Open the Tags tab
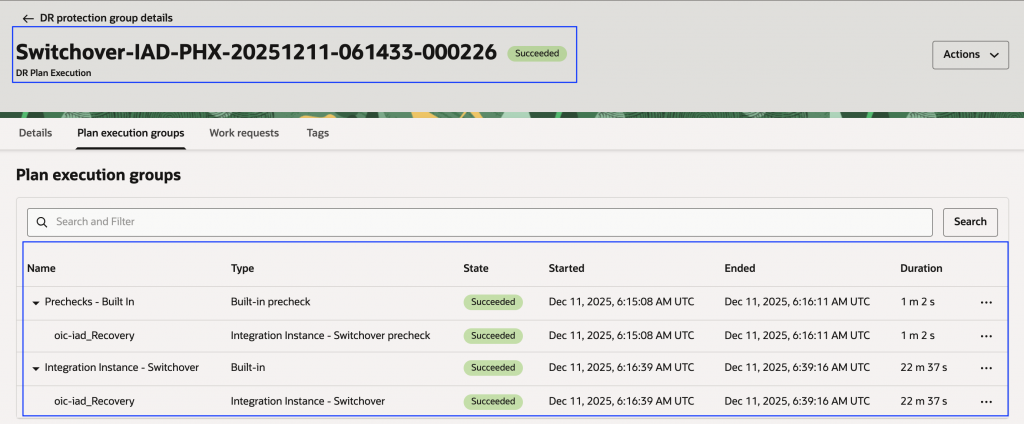This screenshot has width=1024, height=424. pyautogui.click(x=318, y=133)
